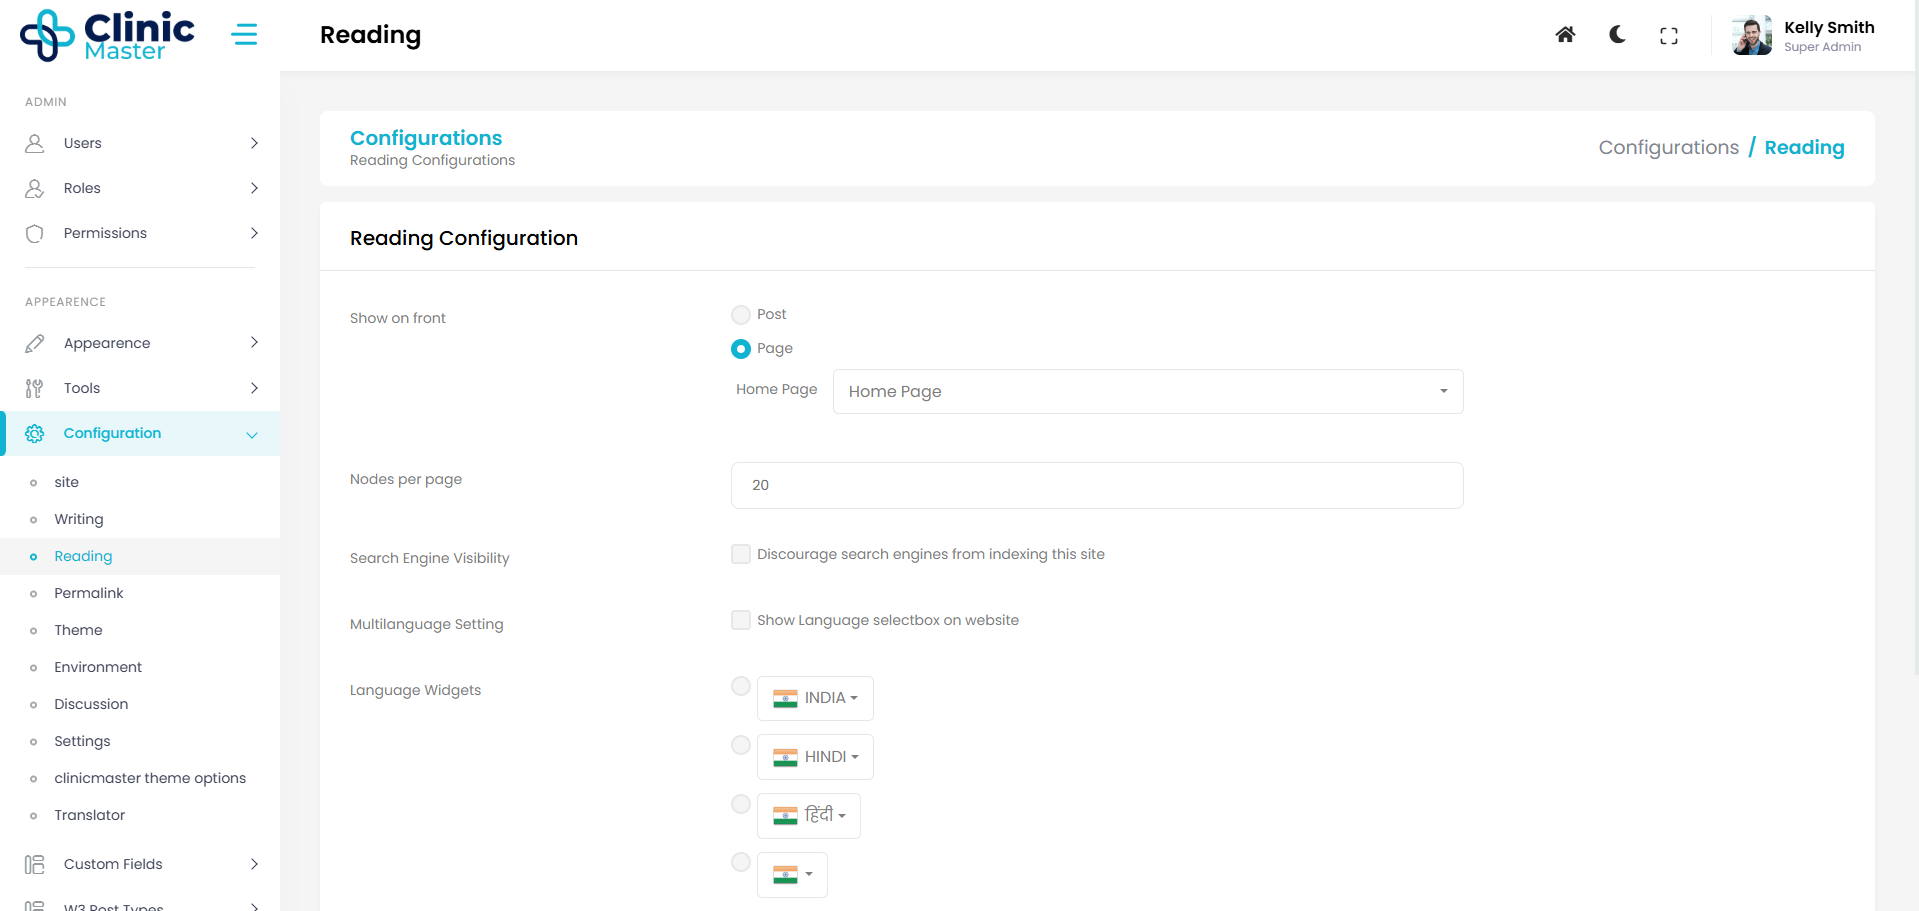
Task: Click the Clinic Master logo
Action: pyautogui.click(x=107, y=36)
